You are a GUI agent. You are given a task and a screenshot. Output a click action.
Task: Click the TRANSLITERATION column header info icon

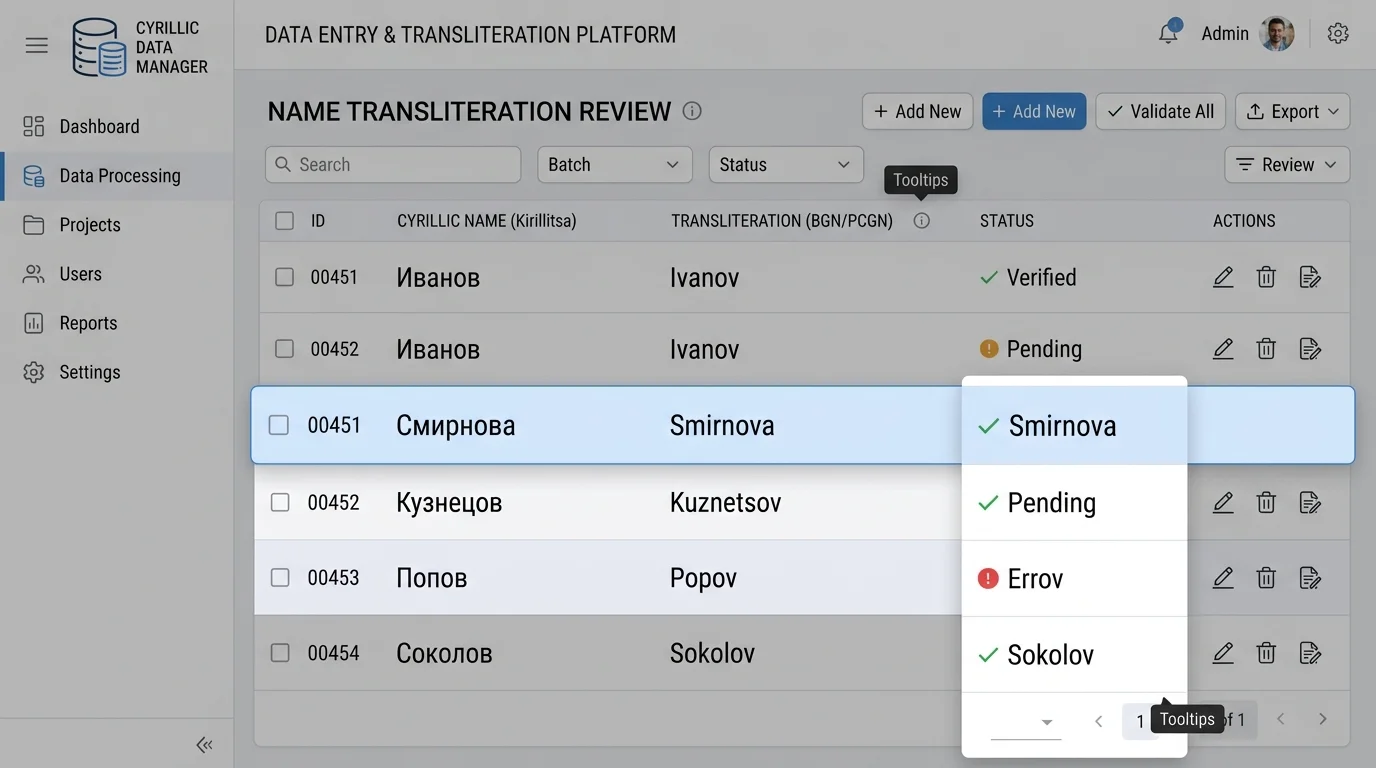click(x=920, y=221)
